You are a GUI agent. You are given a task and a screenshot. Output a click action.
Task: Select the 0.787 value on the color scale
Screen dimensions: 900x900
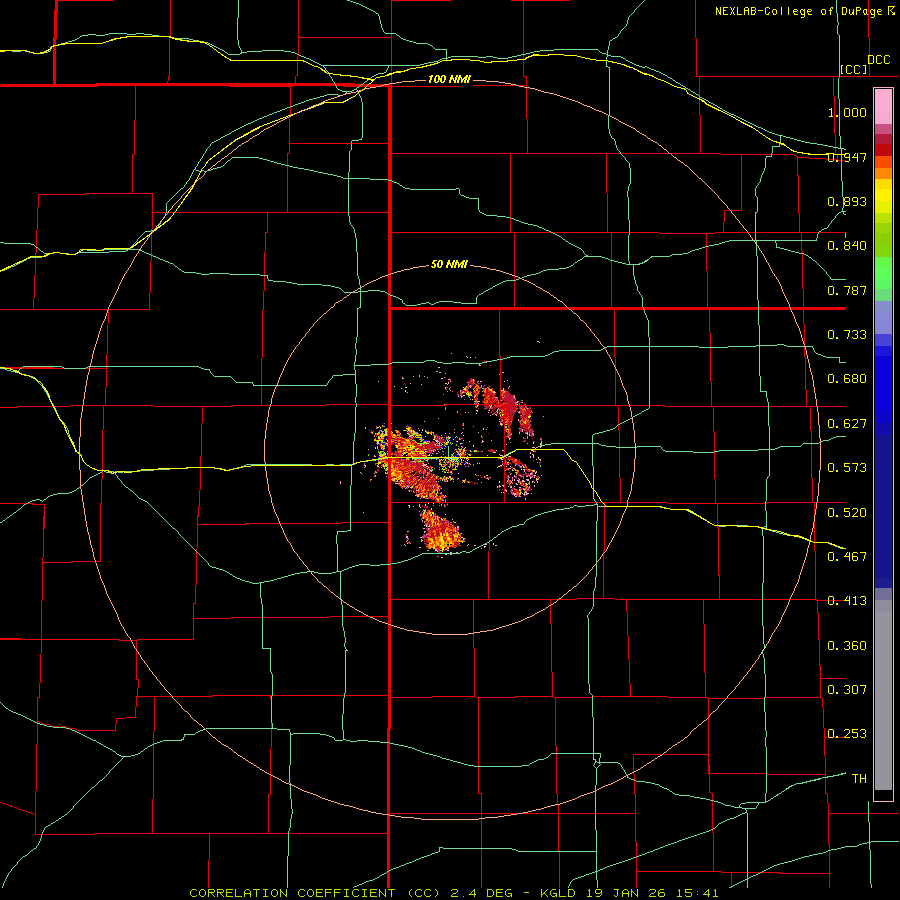click(x=847, y=290)
